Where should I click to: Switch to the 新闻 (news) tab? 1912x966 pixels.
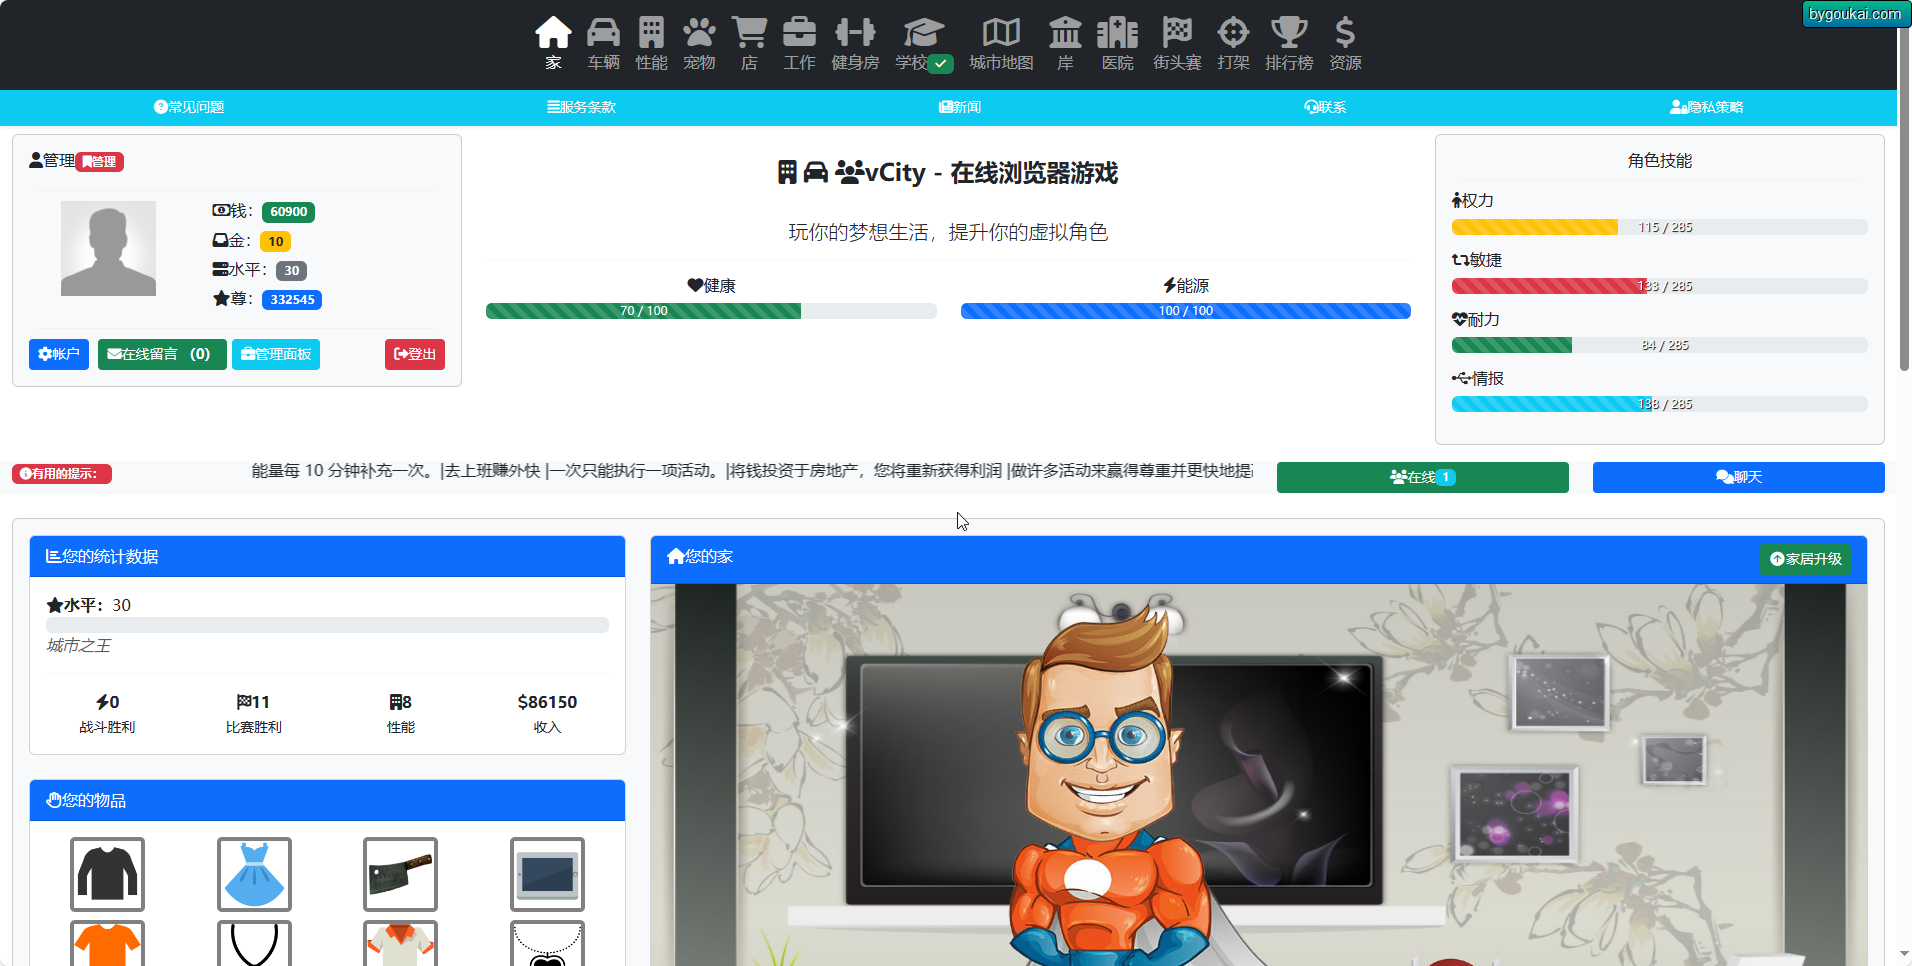[x=959, y=107]
